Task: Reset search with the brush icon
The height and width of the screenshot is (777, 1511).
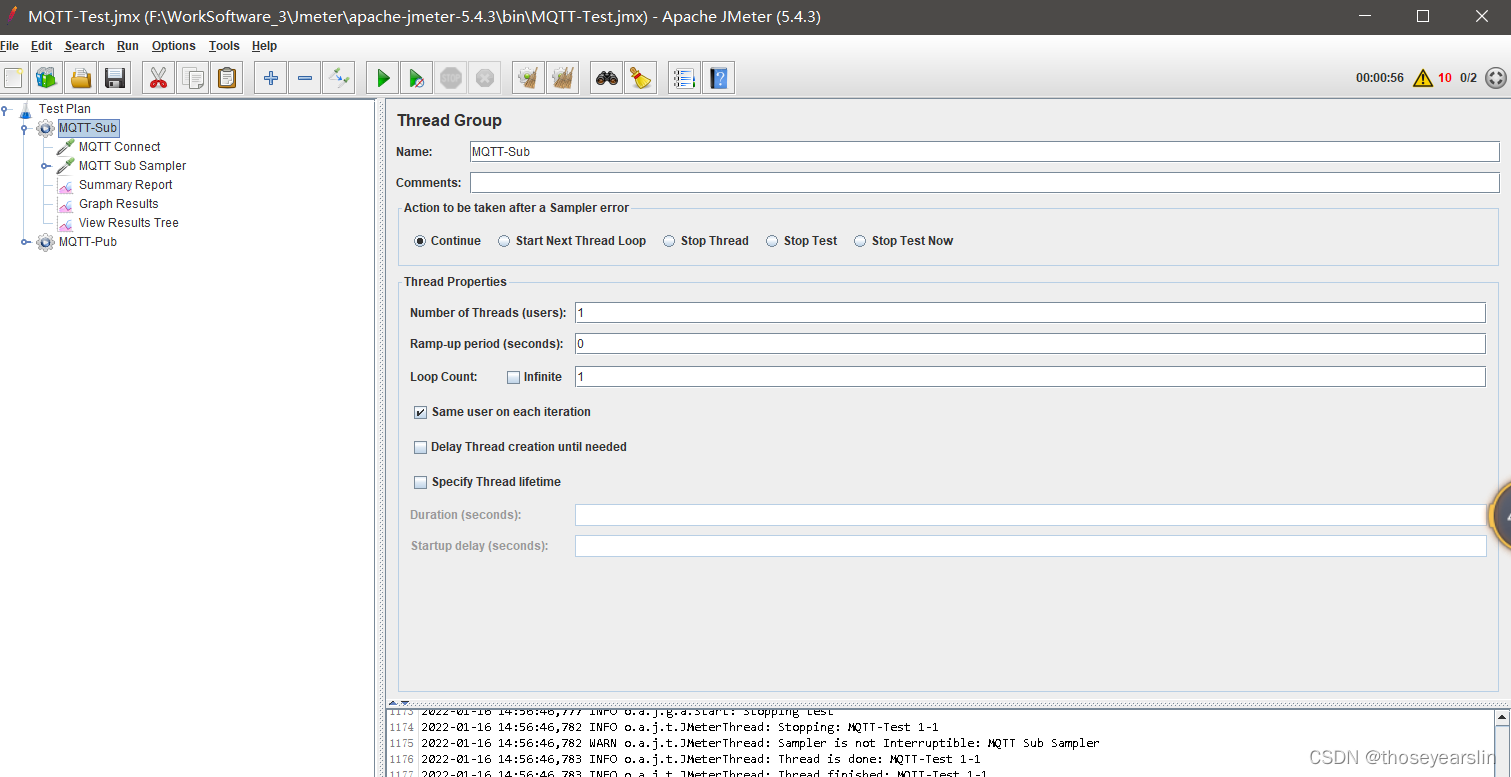Action: point(640,77)
